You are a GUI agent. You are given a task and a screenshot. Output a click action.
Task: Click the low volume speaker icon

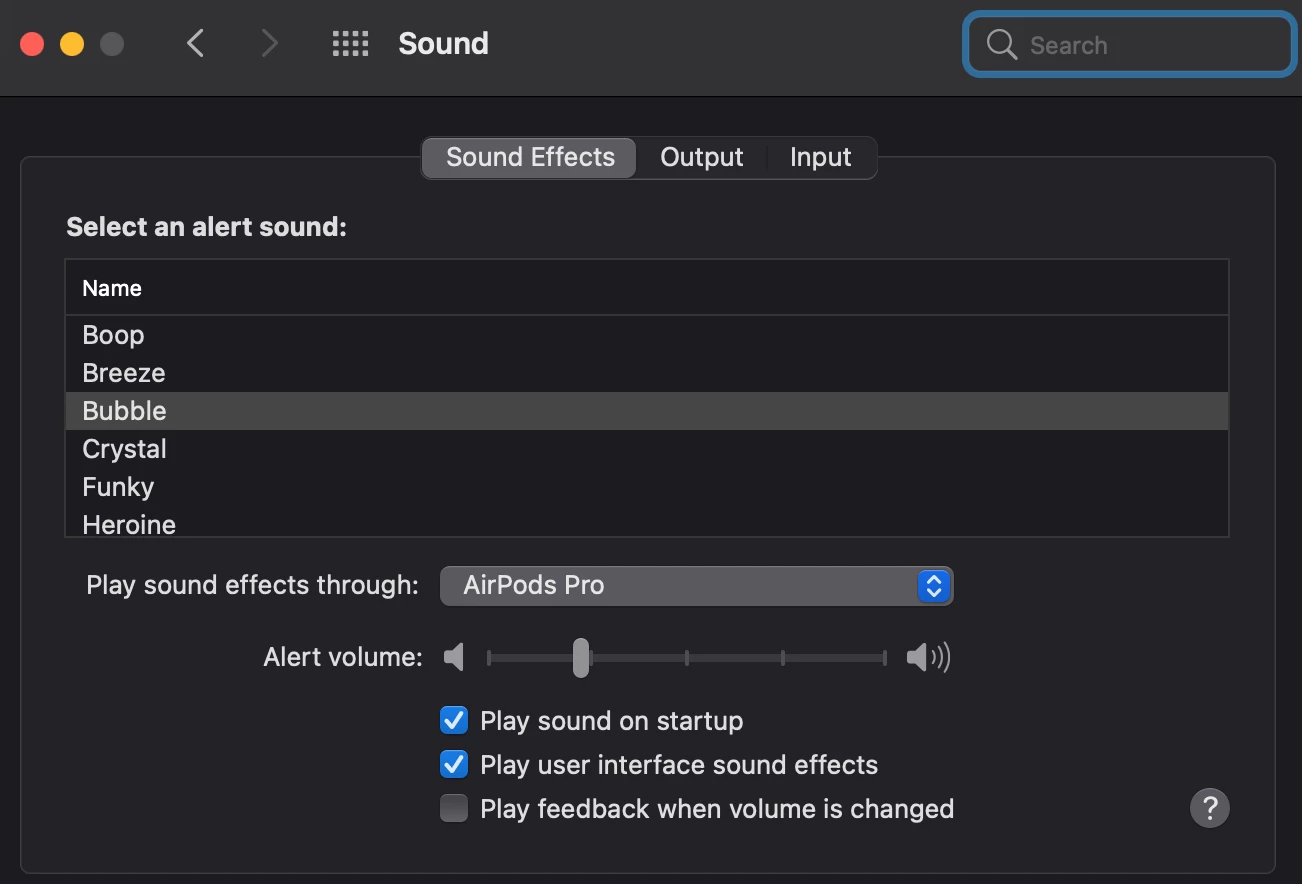(x=455, y=657)
